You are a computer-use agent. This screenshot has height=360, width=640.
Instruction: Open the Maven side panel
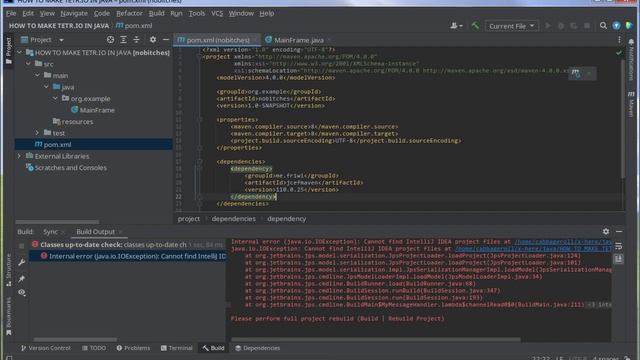coord(631,104)
